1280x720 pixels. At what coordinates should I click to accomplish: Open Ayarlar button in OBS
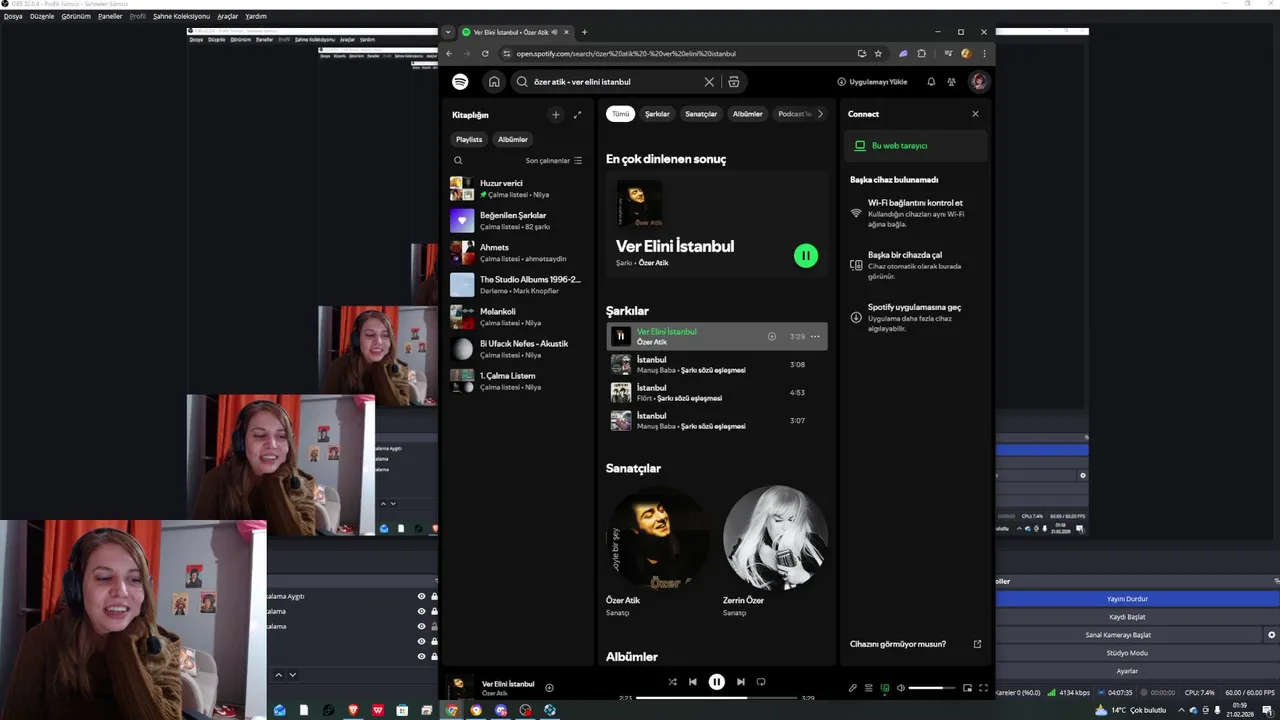pyautogui.click(x=1137, y=671)
